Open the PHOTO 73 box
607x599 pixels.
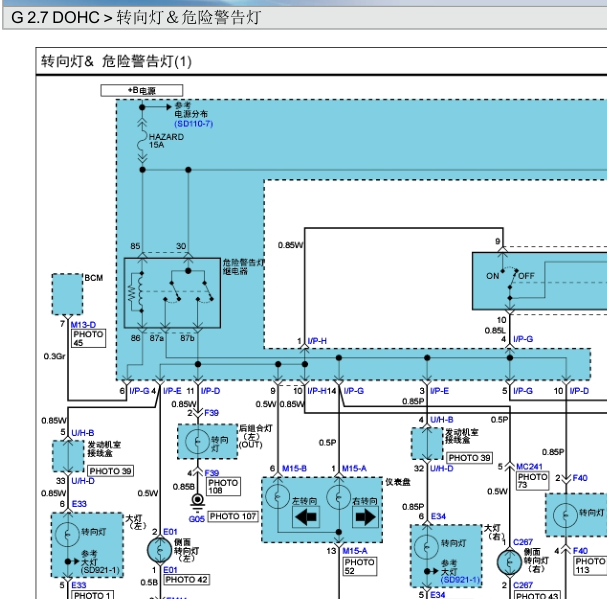(532, 481)
